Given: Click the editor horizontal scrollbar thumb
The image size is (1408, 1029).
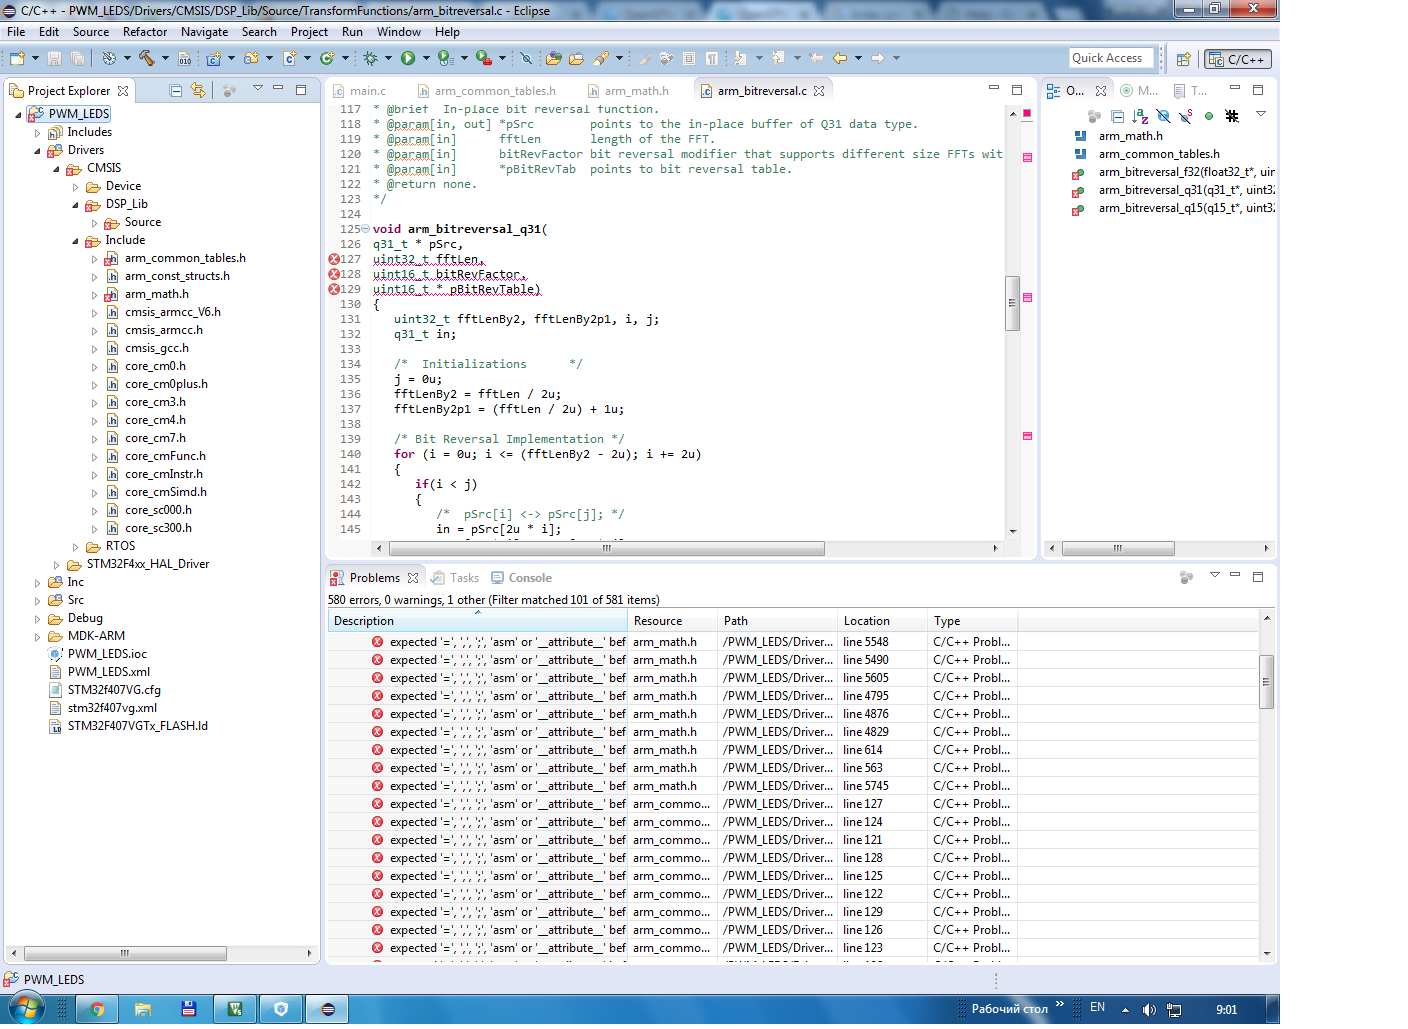Looking at the screenshot, I should coord(606,548).
